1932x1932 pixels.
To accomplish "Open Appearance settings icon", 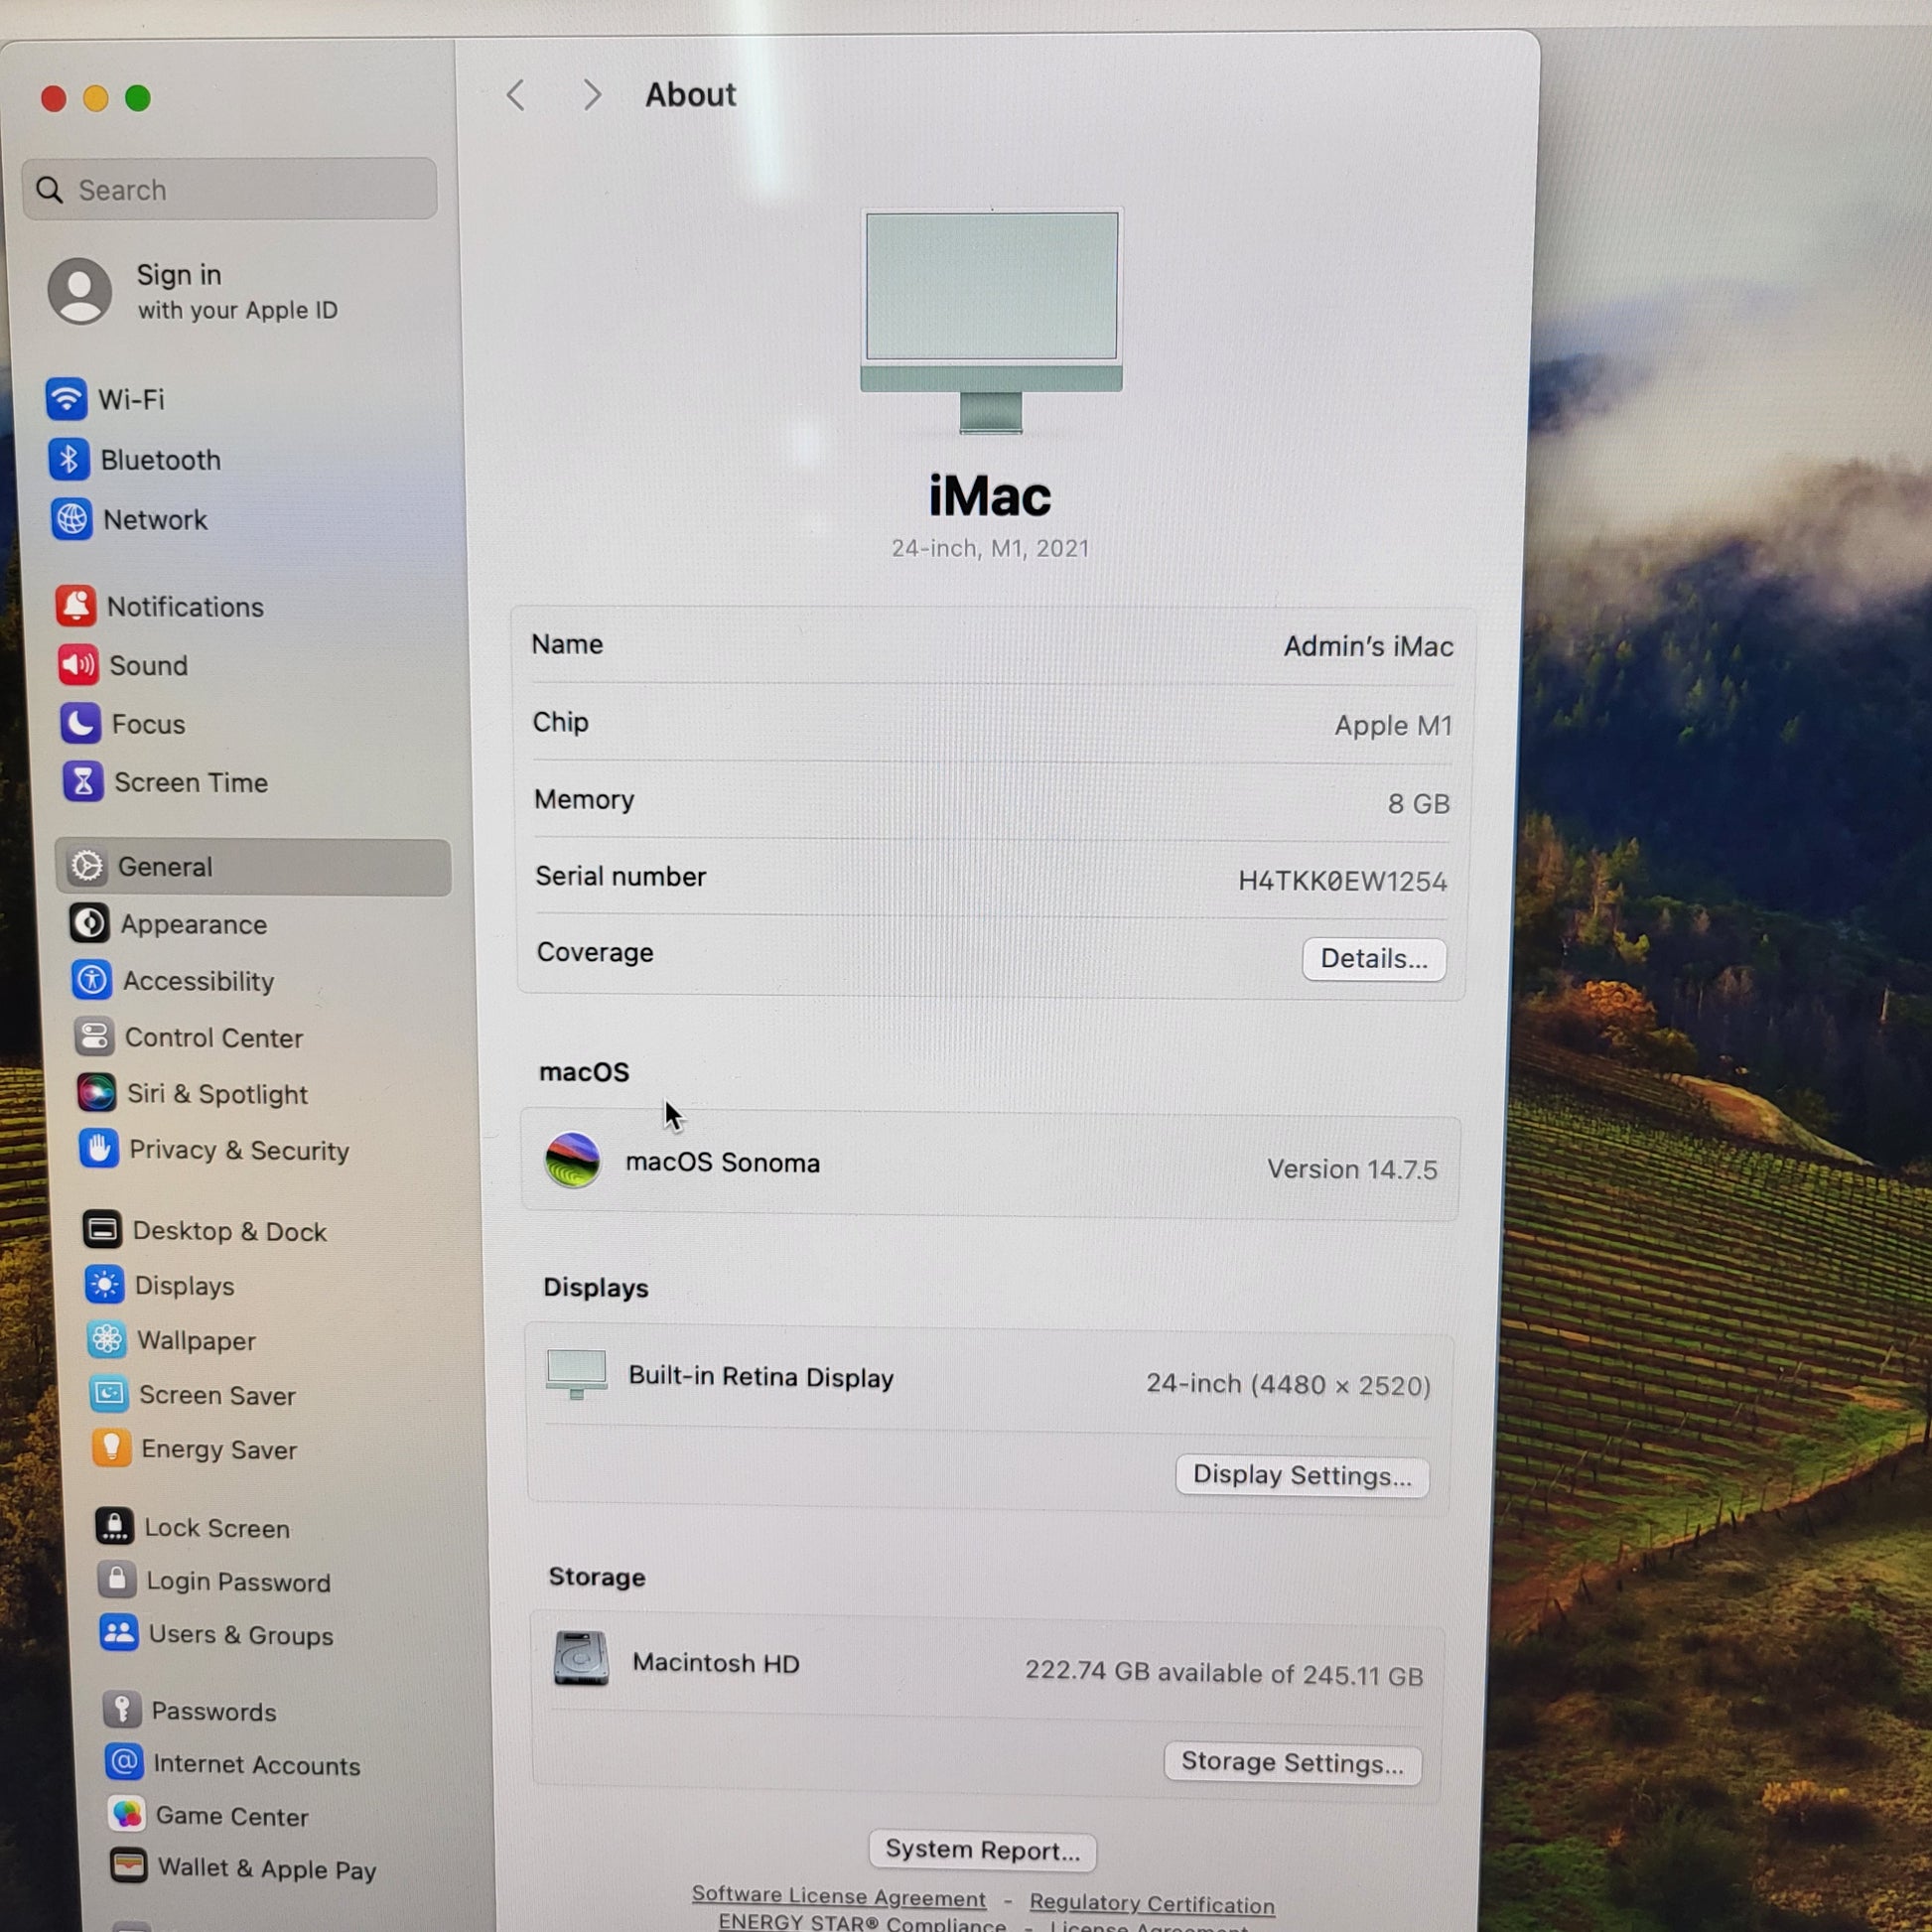I will tap(90, 923).
